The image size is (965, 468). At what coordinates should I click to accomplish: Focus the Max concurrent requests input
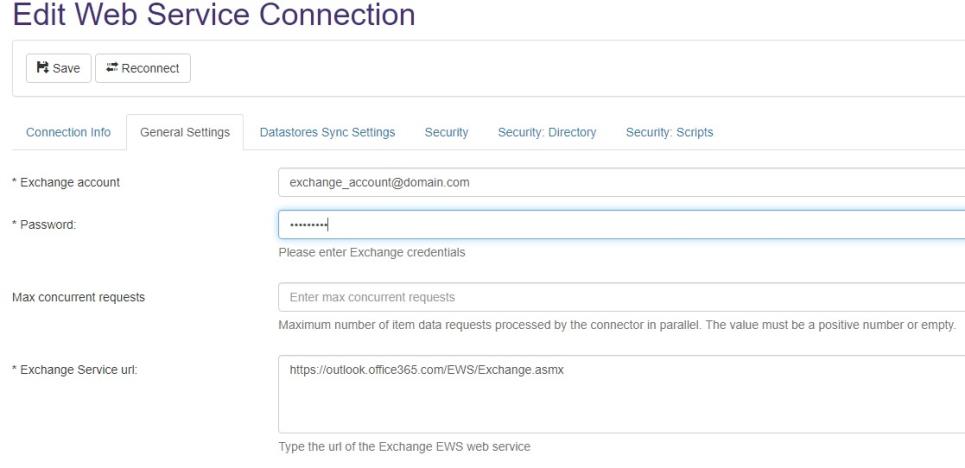click(620, 297)
